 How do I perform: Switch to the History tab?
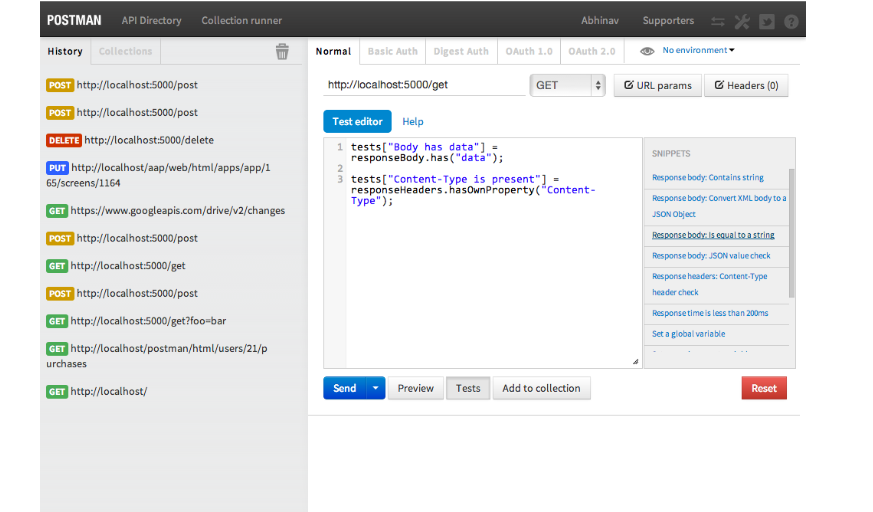coord(65,51)
